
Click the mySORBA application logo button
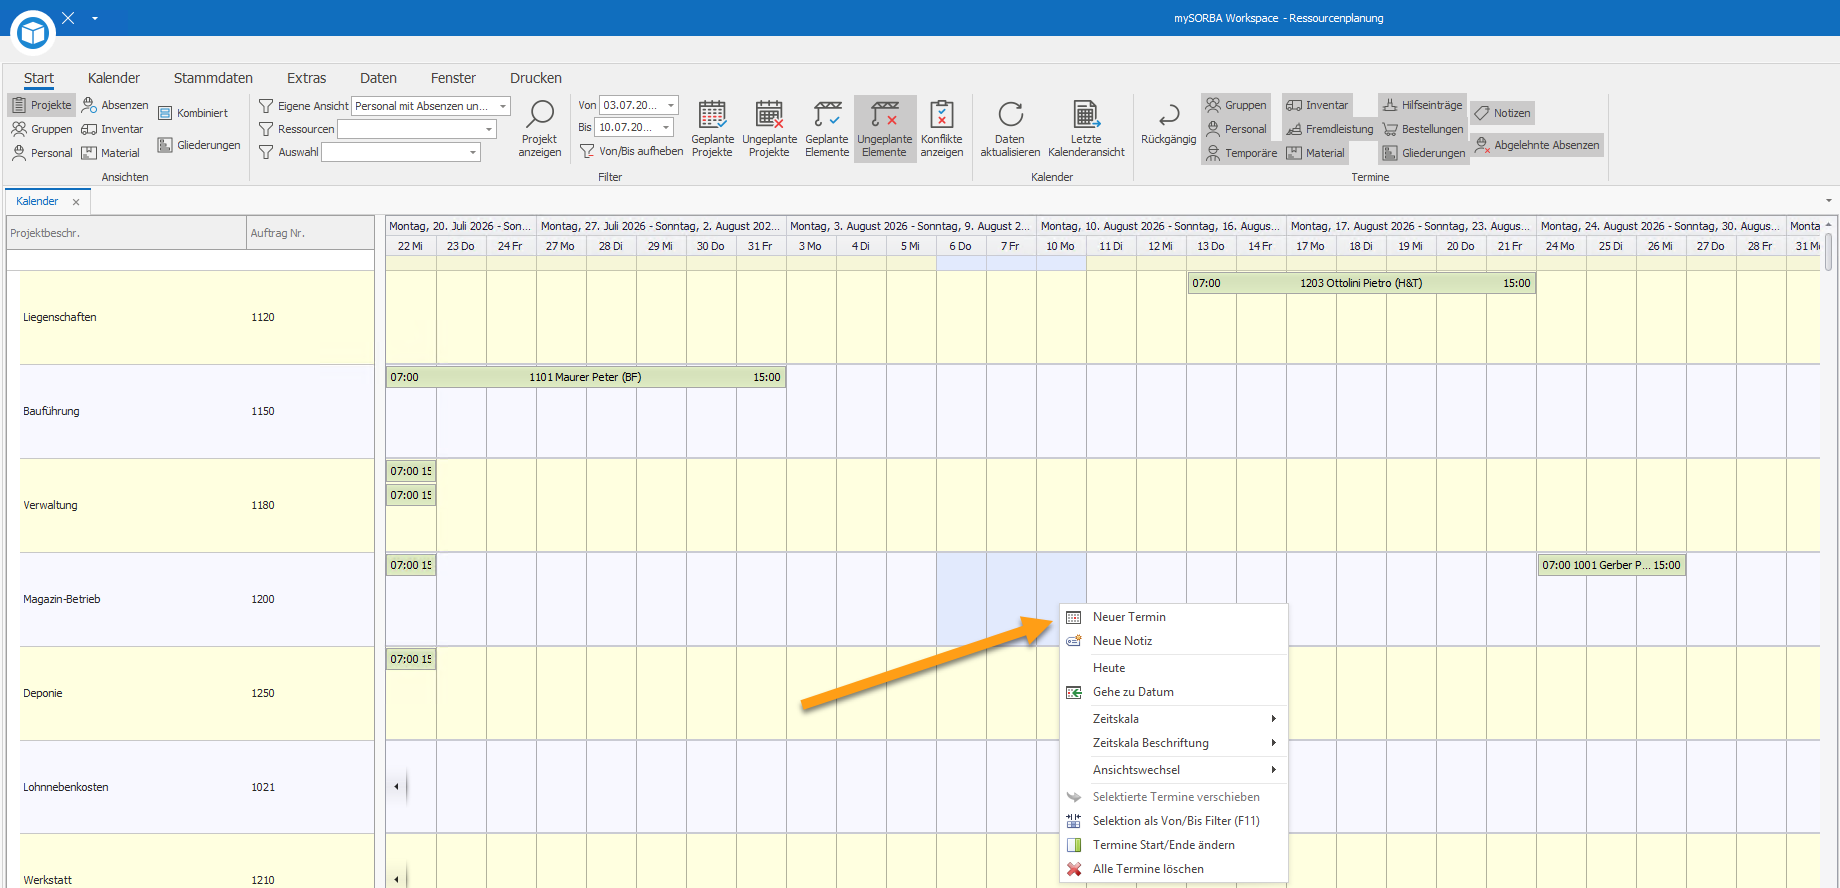coord(33,32)
